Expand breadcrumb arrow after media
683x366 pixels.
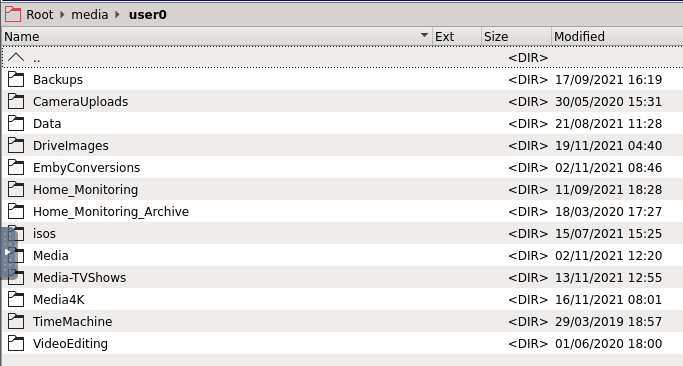(x=117, y=14)
